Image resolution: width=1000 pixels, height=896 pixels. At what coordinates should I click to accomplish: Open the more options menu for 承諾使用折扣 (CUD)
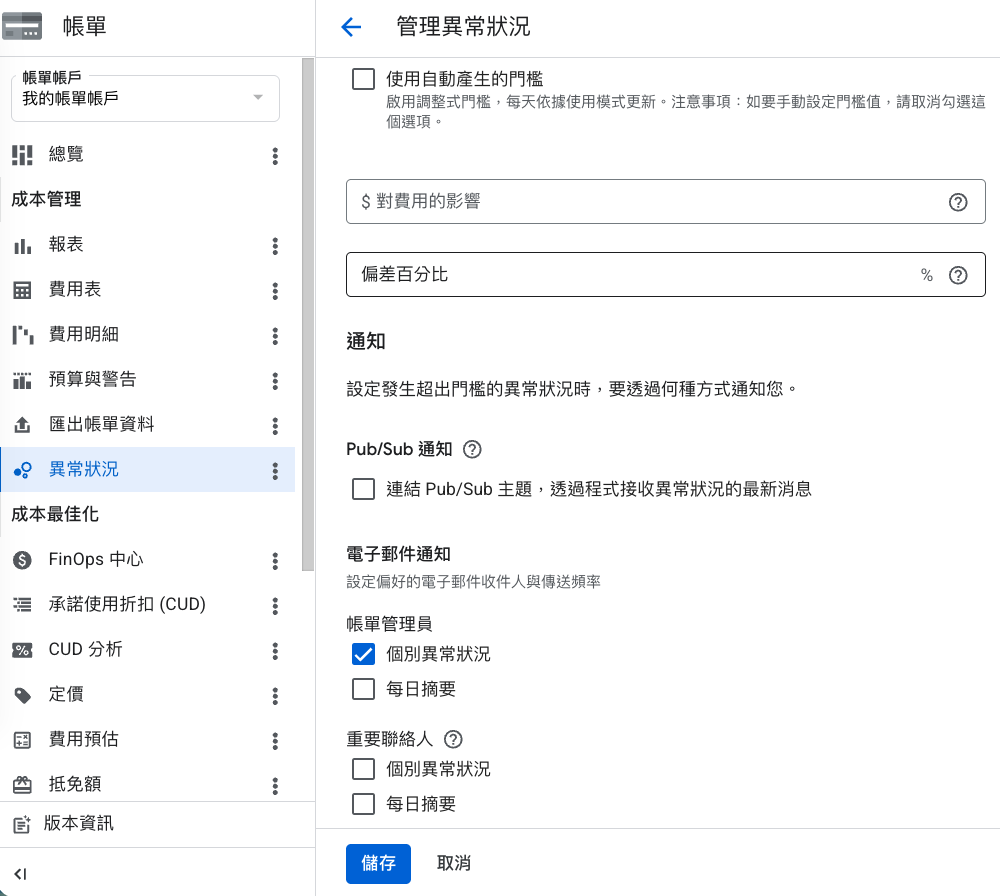click(x=276, y=605)
